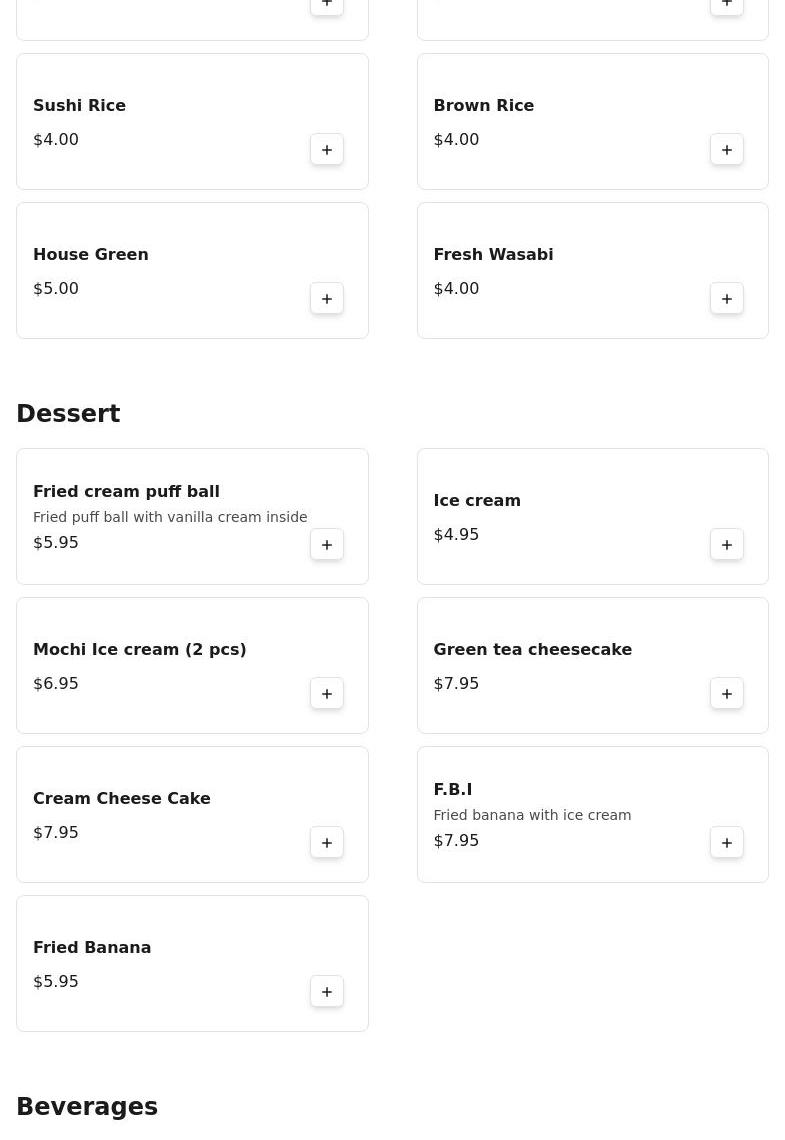The image size is (785, 1140).
Task: Add Mochi Ice cream (2 pcs)
Action: (x=327, y=694)
